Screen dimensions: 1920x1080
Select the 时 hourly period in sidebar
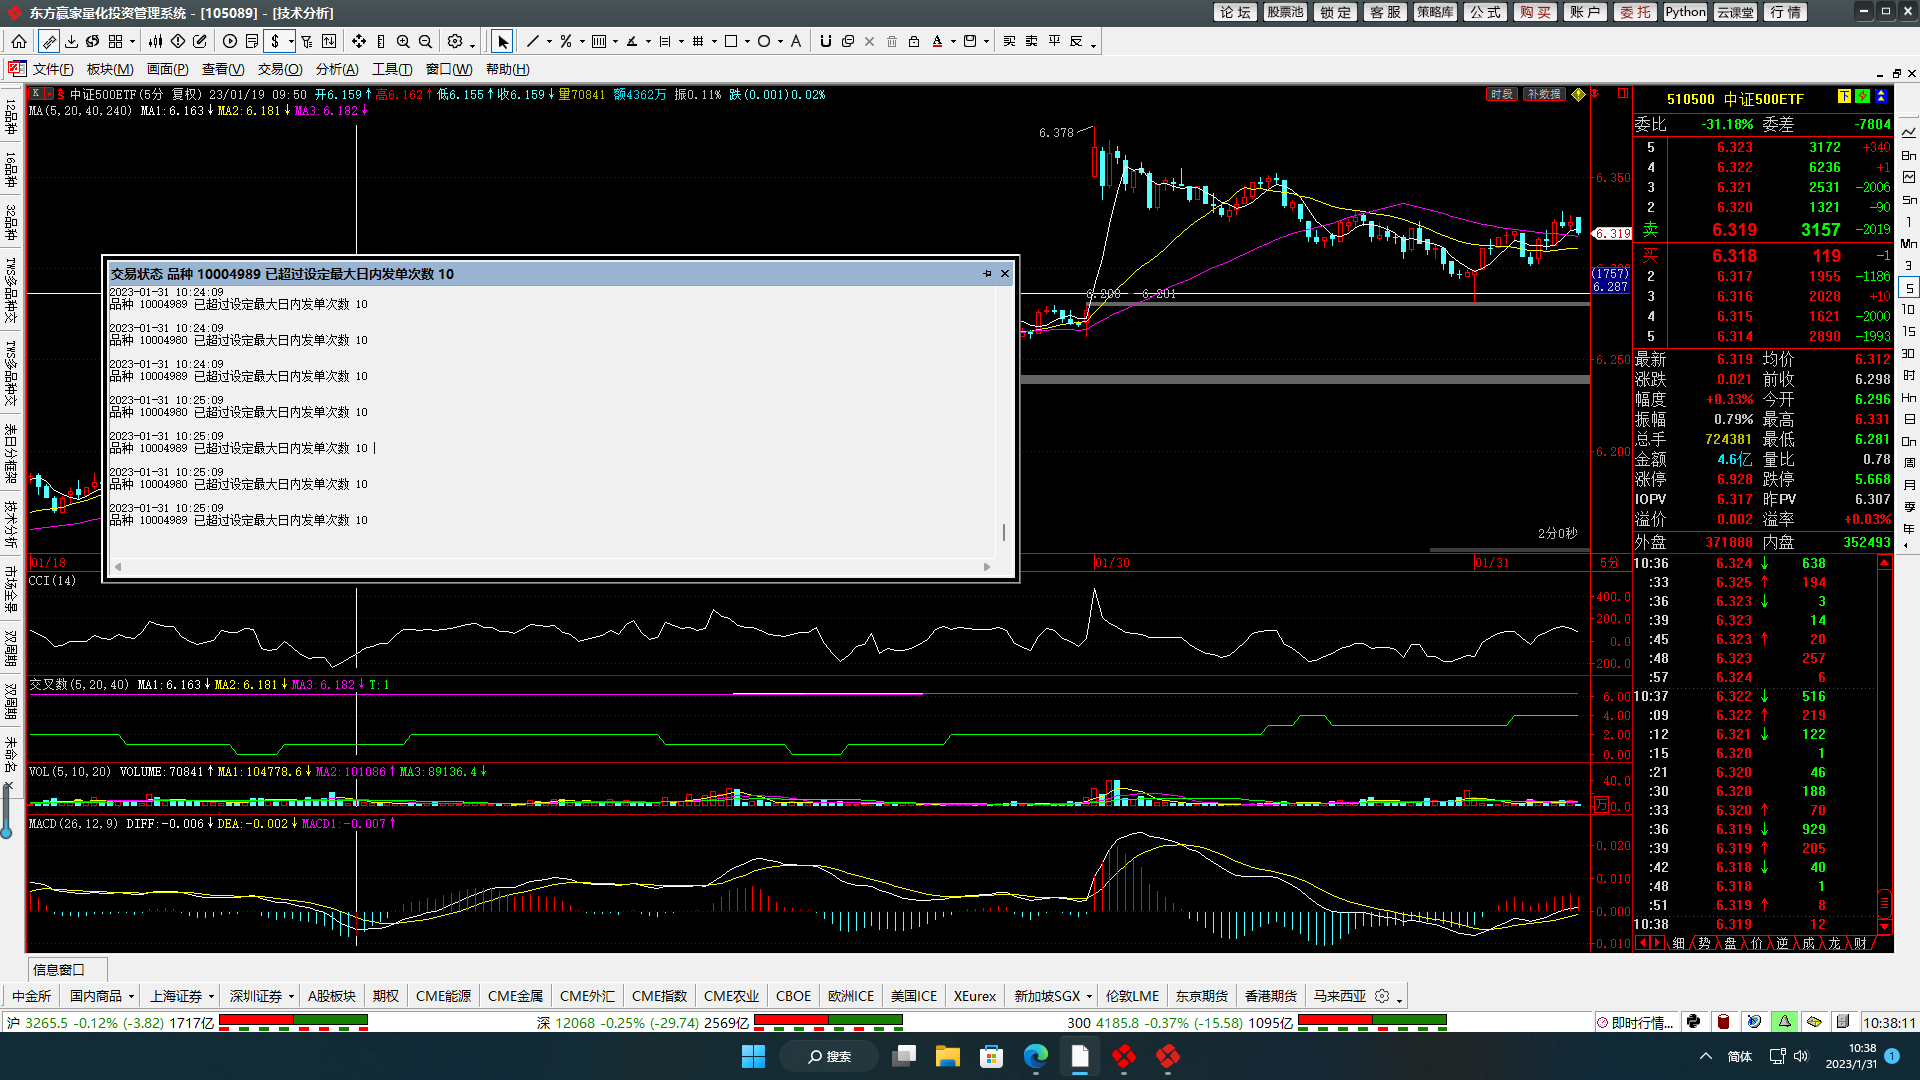(x=1909, y=376)
